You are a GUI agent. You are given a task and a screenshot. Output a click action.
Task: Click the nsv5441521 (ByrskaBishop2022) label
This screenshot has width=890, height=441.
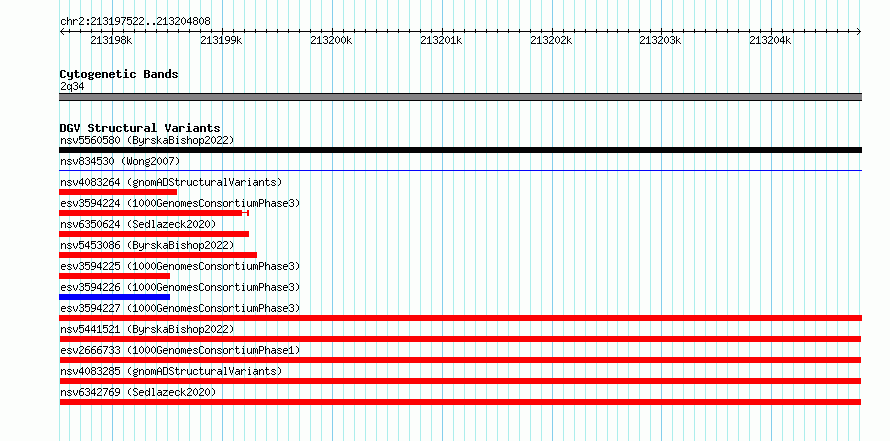(147, 329)
